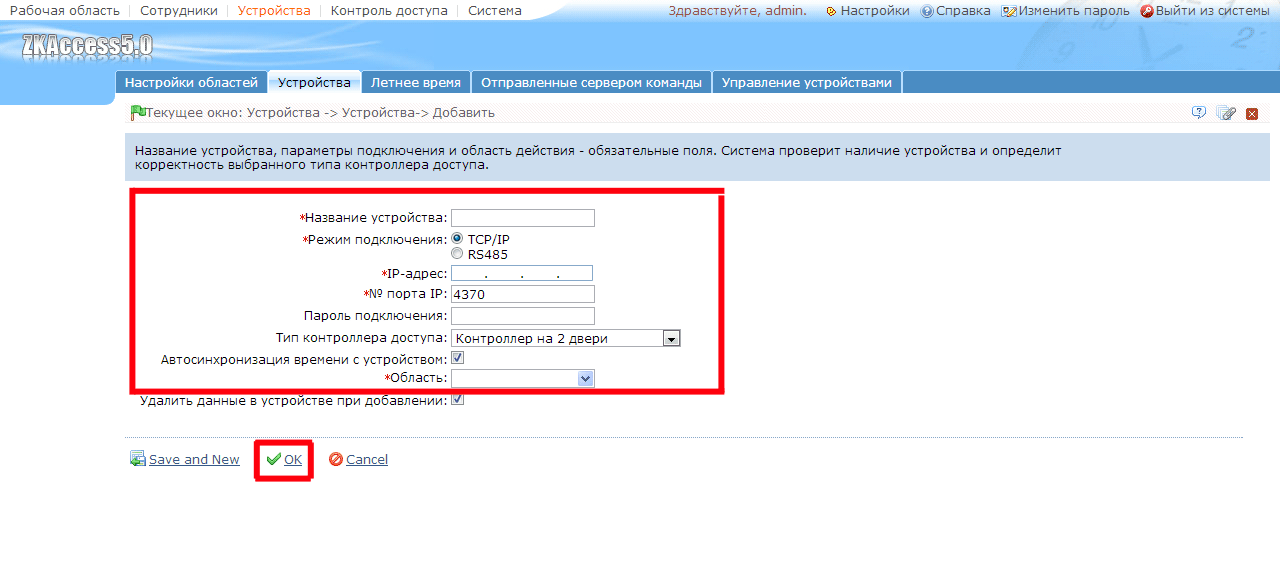The height and width of the screenshot is (568, 1280).
Task: Open the Область dropdown
Action: point(523,378)
